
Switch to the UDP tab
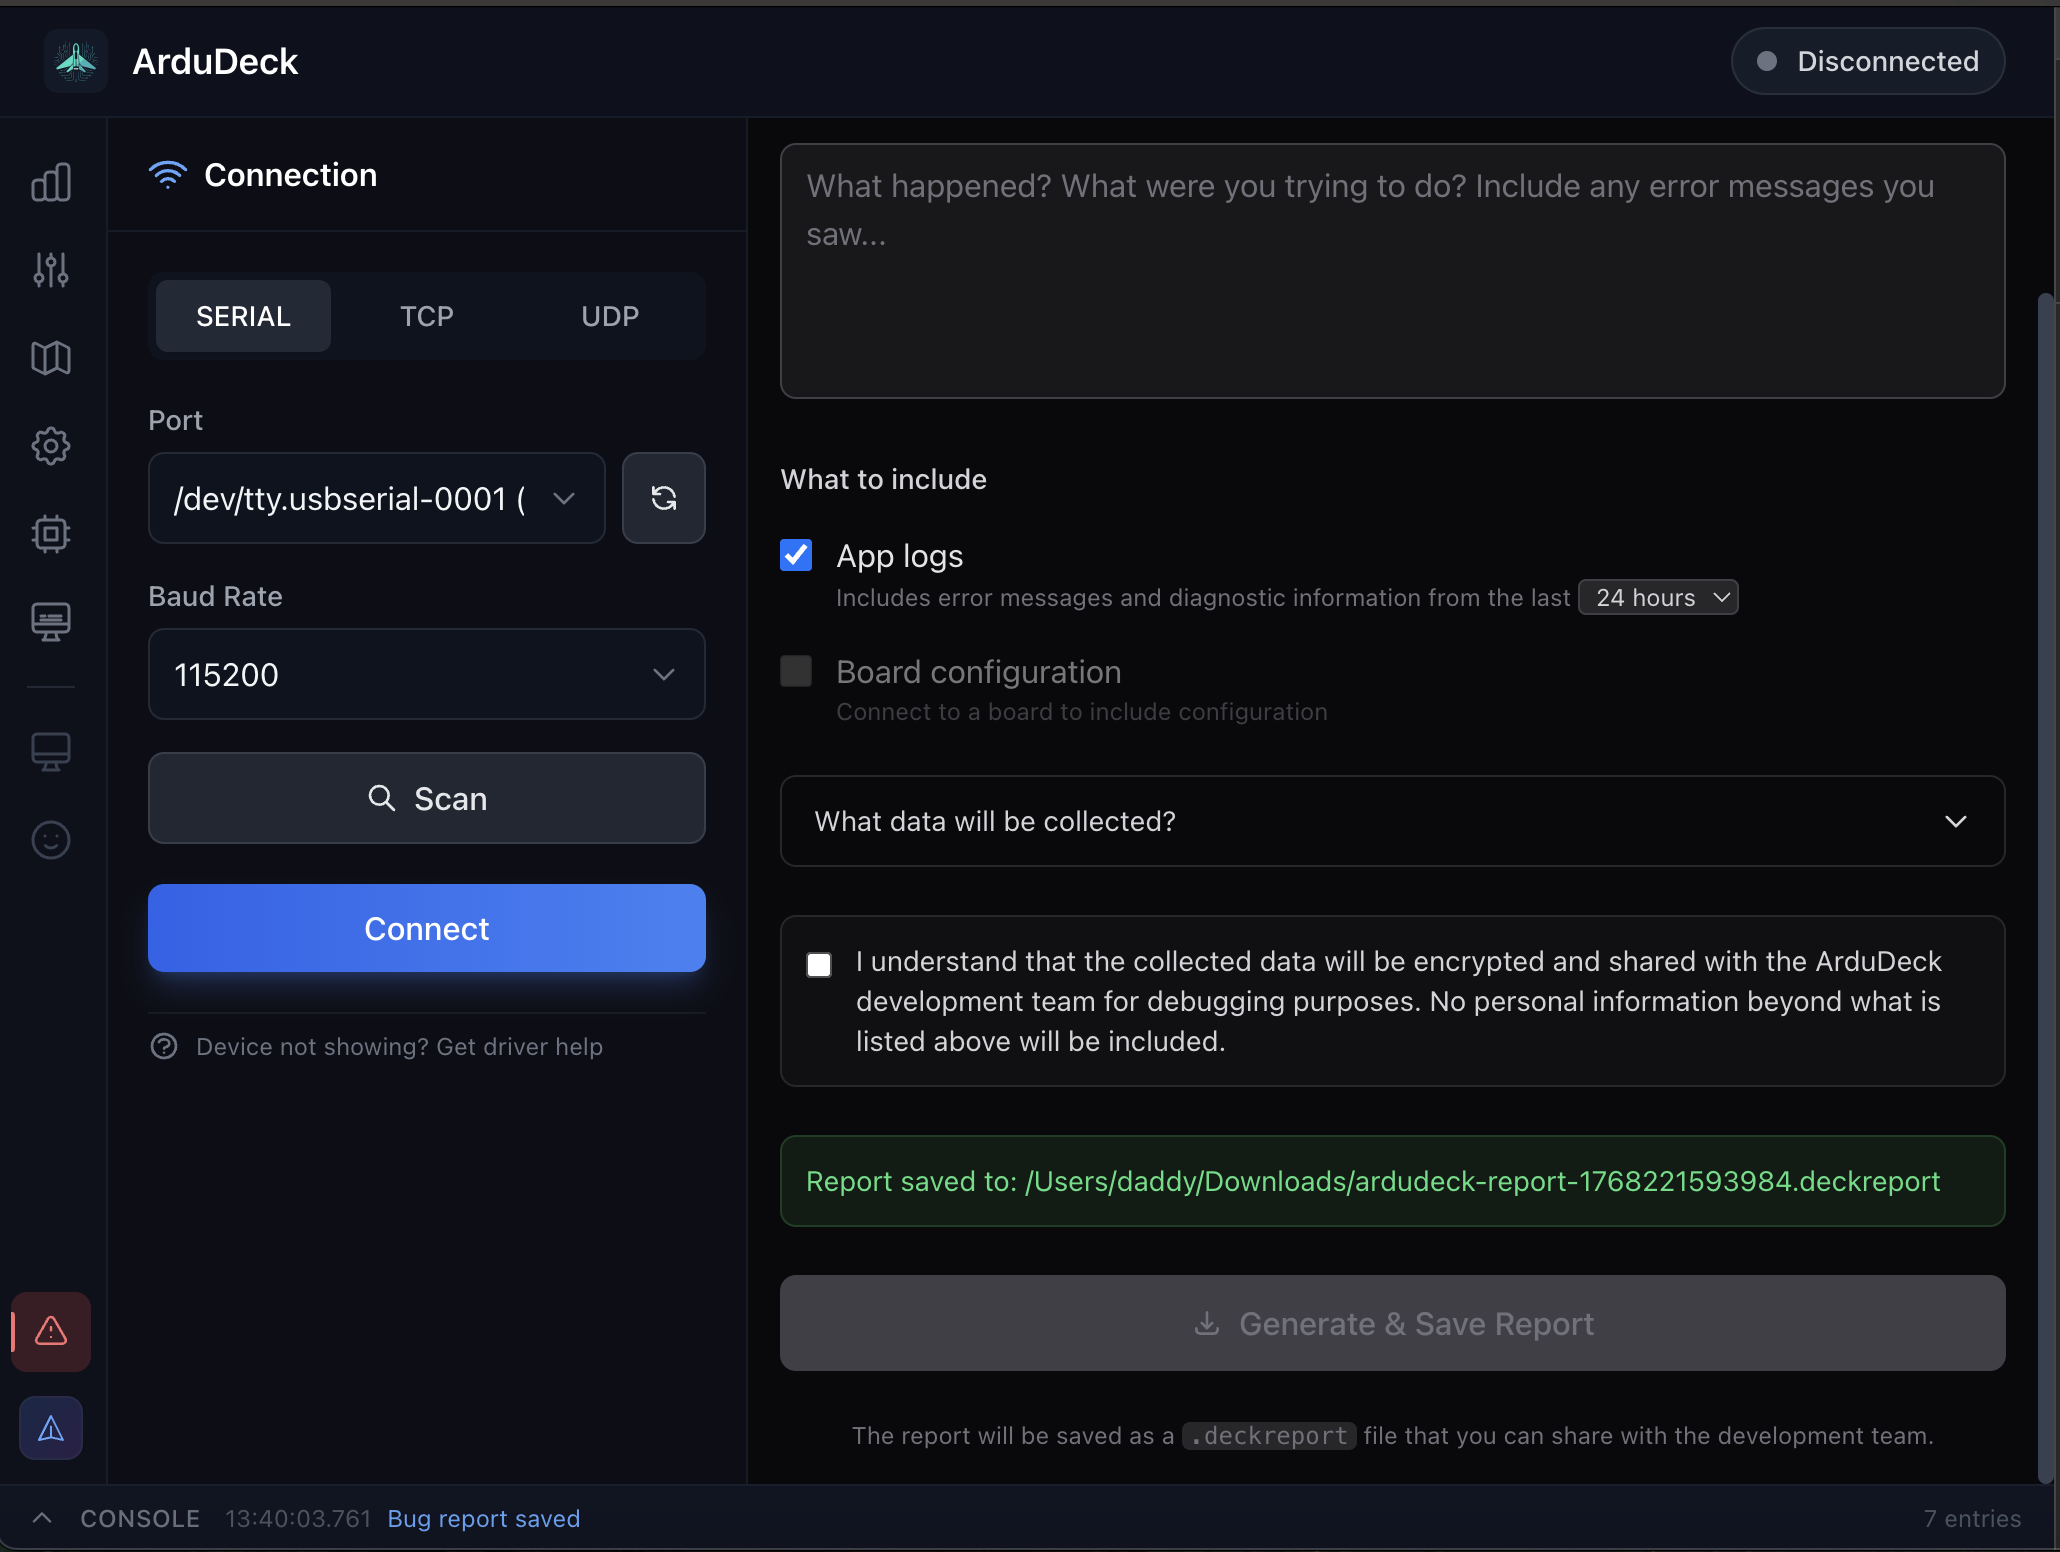610,316
